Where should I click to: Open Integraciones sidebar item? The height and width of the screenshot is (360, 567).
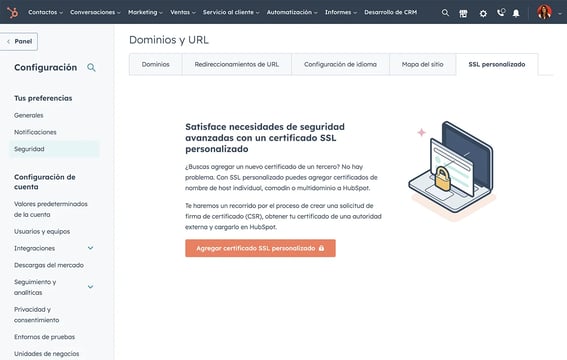[x=34, y=248]
